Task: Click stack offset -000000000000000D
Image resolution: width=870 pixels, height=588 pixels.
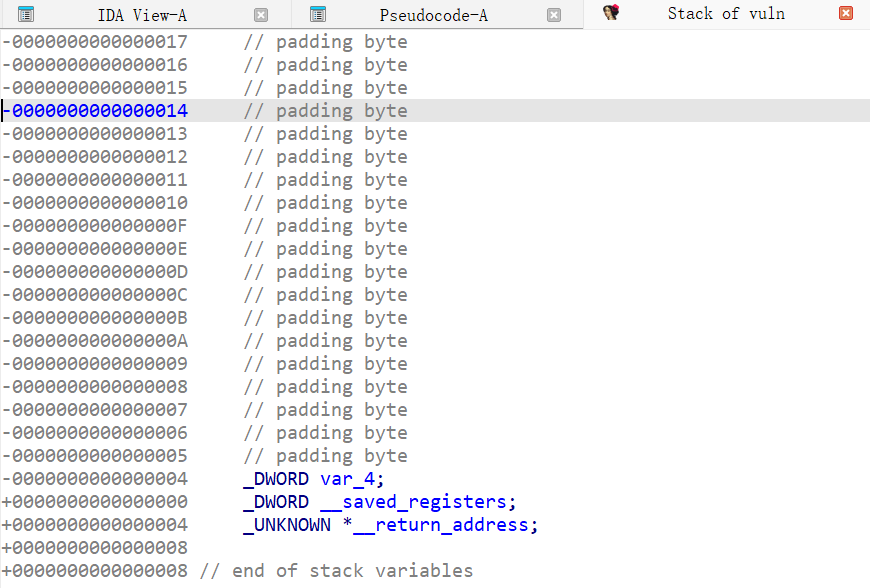Action: [95, 272]
